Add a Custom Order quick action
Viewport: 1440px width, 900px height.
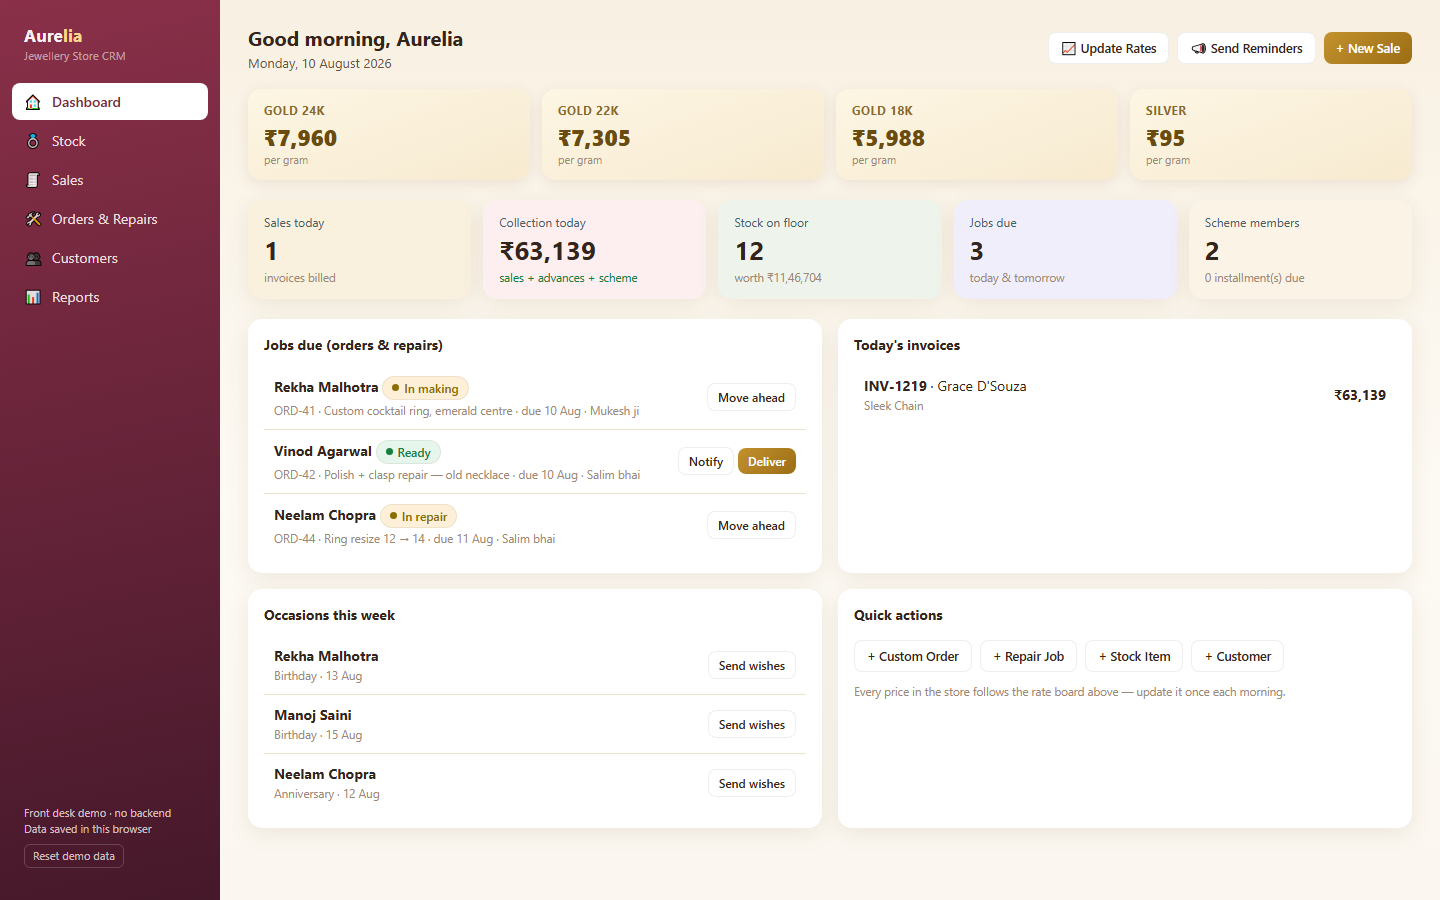pos(912,656)
